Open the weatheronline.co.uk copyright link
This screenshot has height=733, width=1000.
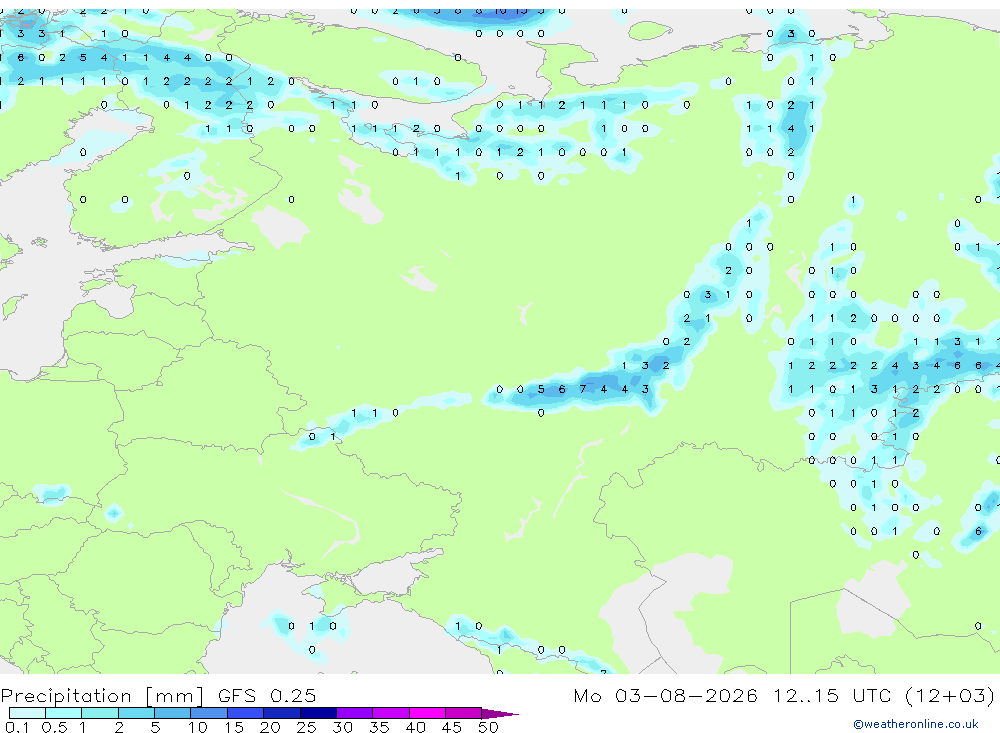click(916, 724)
